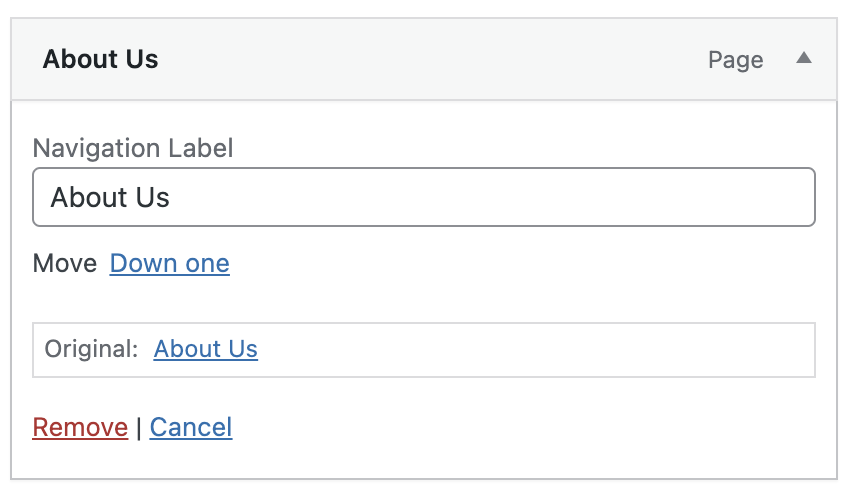Click the separator between Remove and Cancel
Viewport: 856px width, 492px height.
tap(139, 428)
